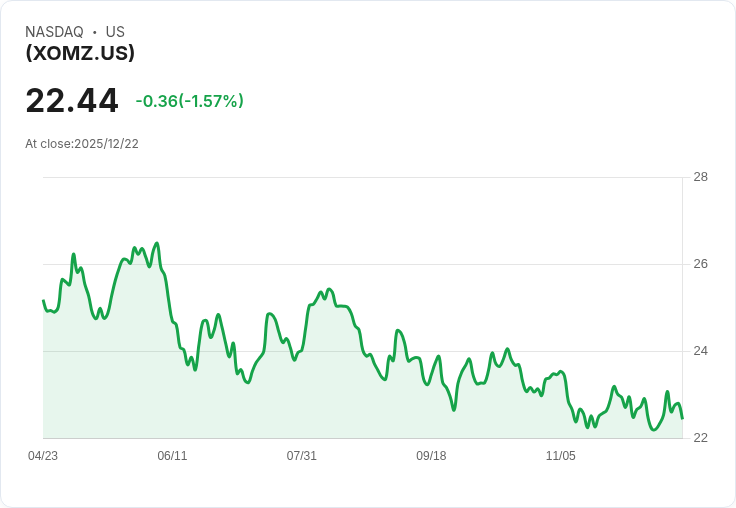
Task: Click the chart line's highest peak near 26.5
Action: pyautogui.click(x=157, y=243)
